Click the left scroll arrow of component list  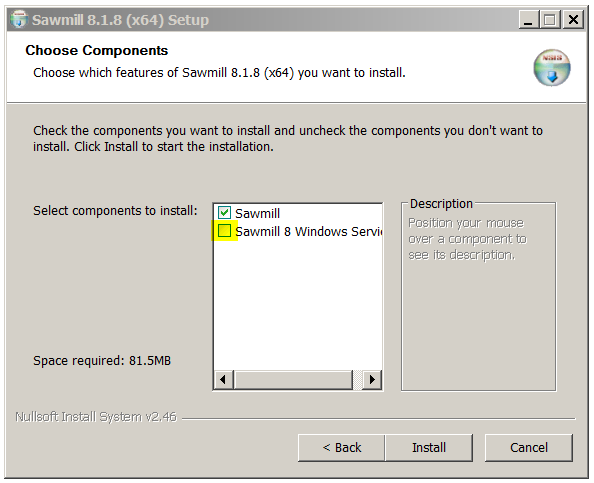(x=224, y=379)
